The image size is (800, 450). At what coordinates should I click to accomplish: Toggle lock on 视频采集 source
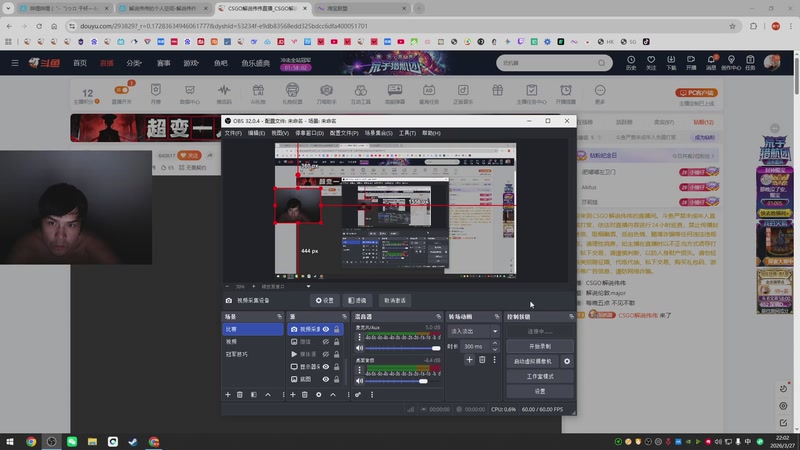coord(337,329)
